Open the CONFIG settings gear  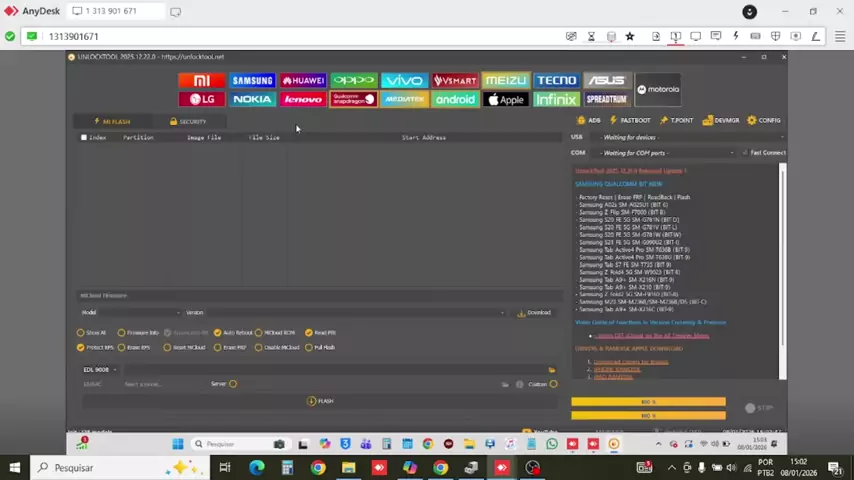coord(764,121)
